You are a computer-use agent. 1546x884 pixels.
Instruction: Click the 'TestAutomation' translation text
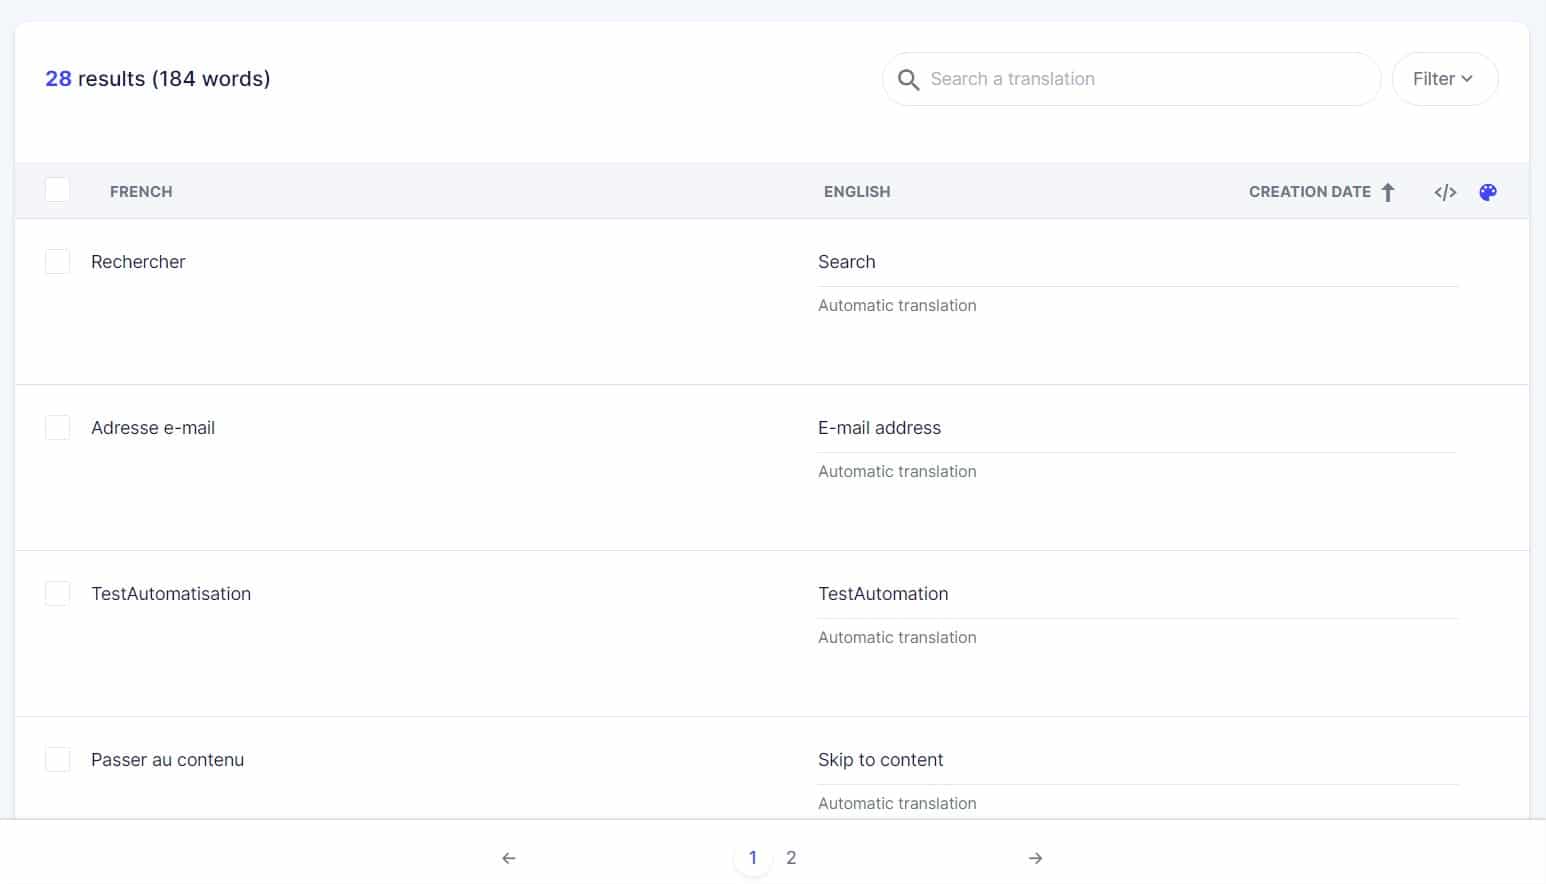(883, 594)
